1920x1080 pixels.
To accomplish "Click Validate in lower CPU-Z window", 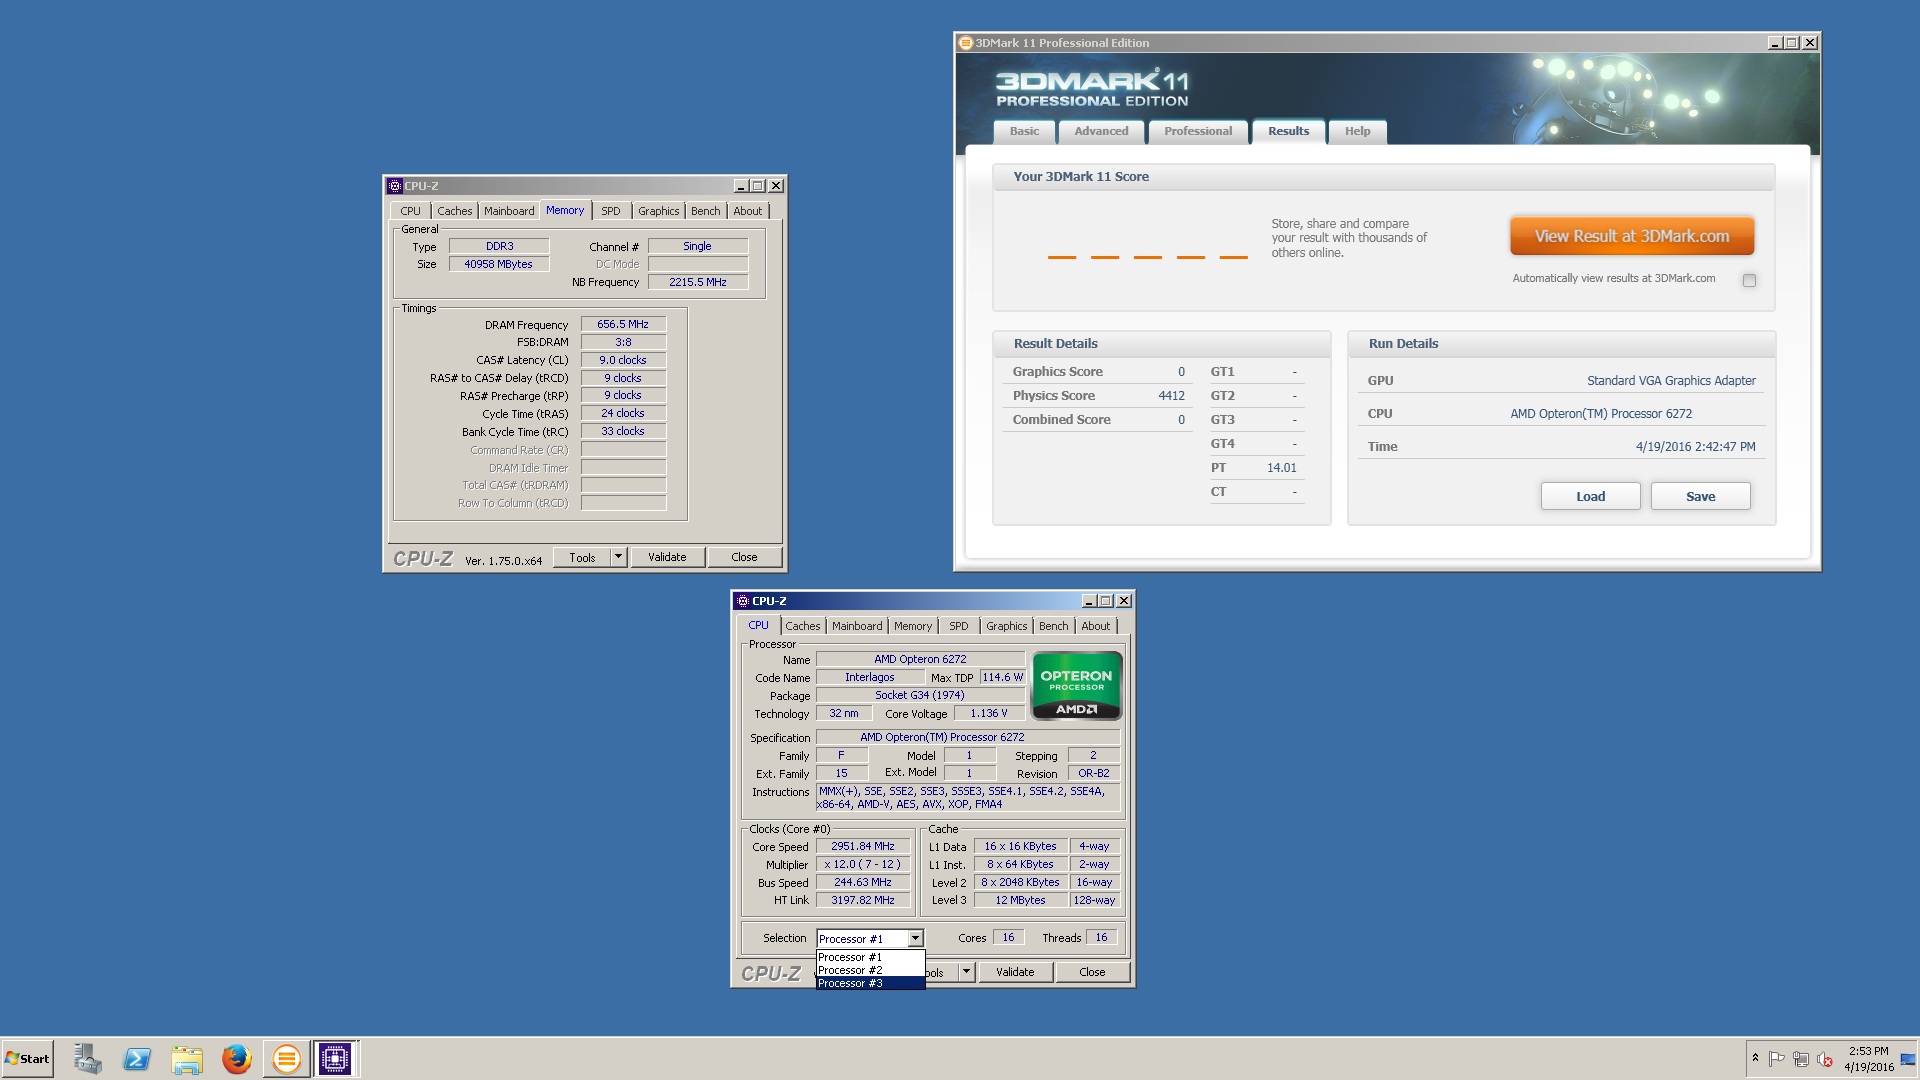I will pos(1015,972).
